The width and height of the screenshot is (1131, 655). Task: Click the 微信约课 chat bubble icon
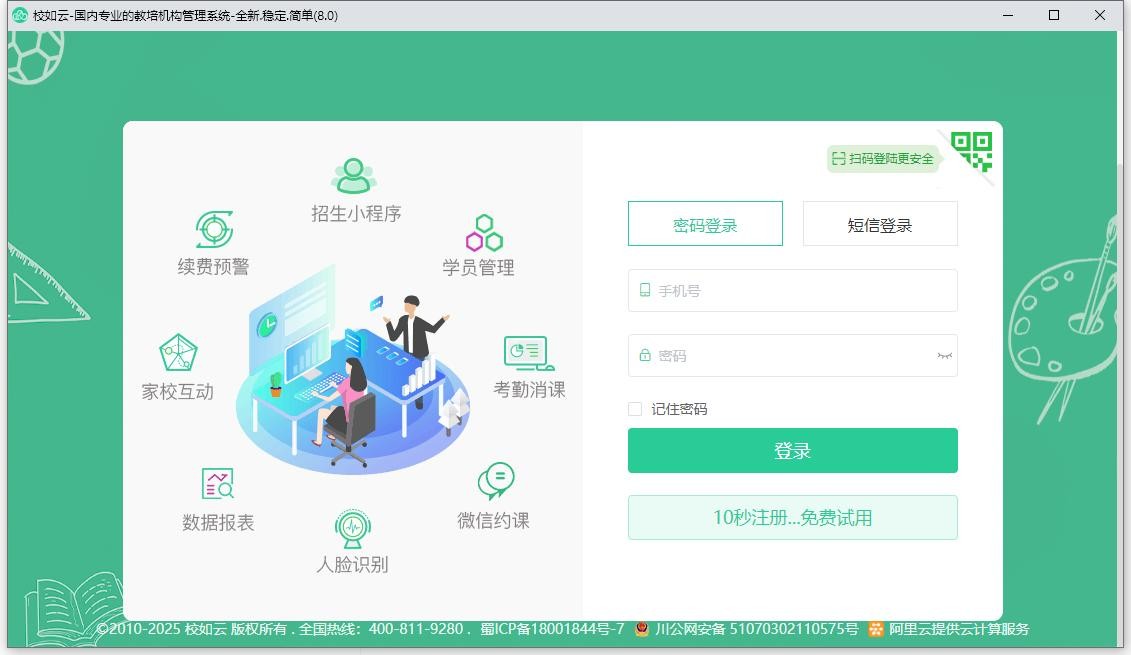click(x=496, y=480)
